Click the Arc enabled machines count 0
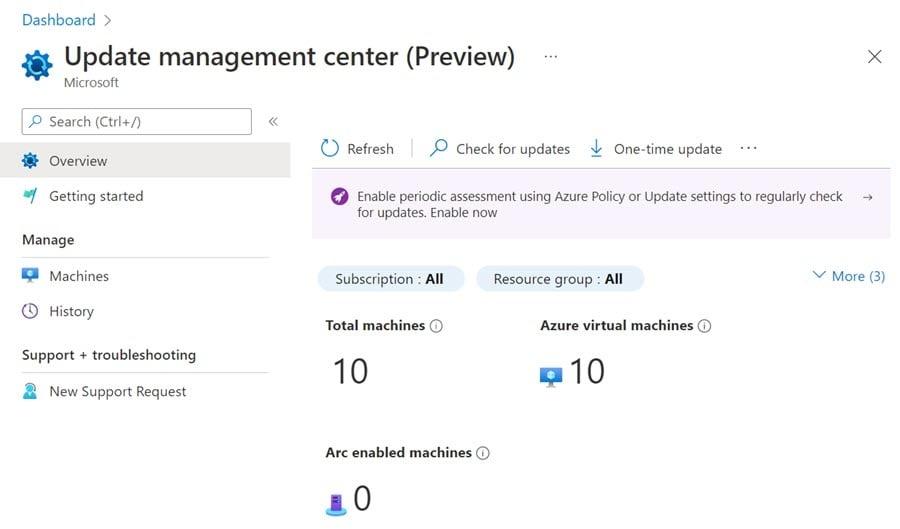The height and width of the screenshot is (529, 900). [x=362, y=498]
